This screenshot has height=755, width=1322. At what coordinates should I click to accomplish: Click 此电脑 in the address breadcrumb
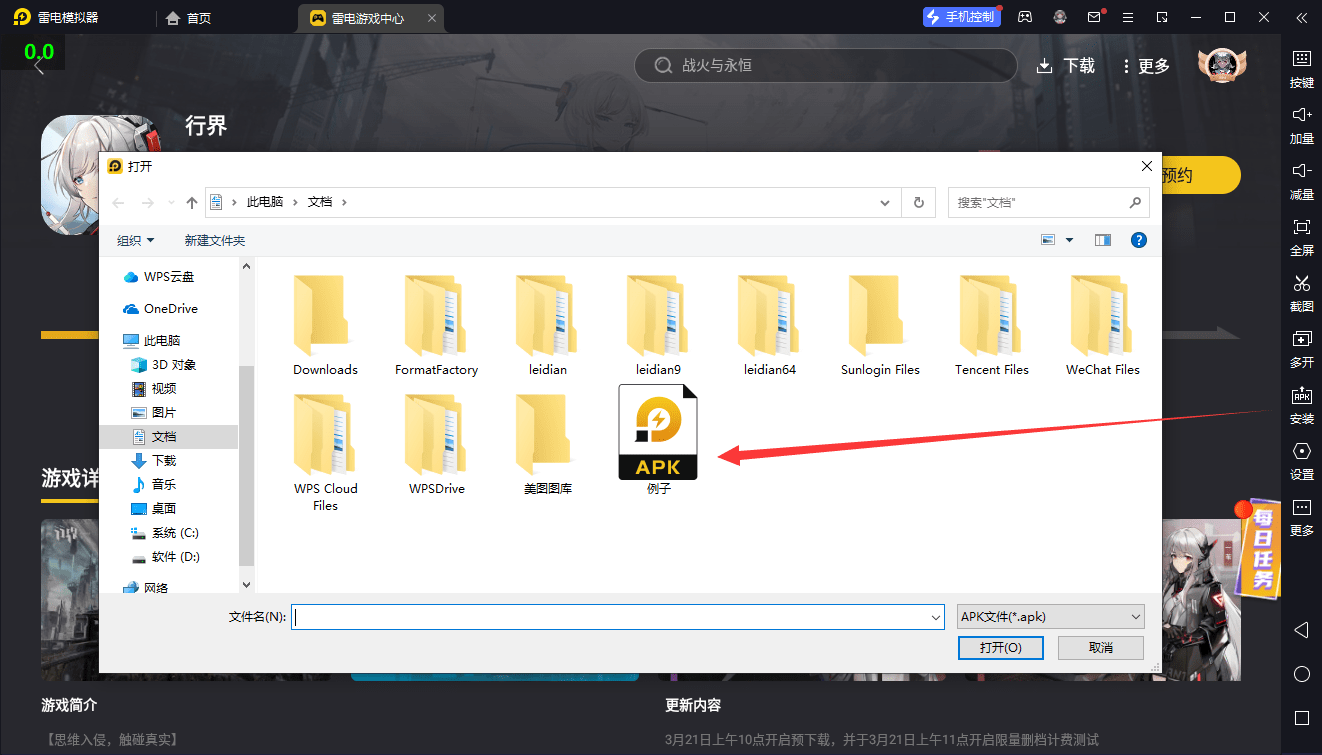(264, 202)
